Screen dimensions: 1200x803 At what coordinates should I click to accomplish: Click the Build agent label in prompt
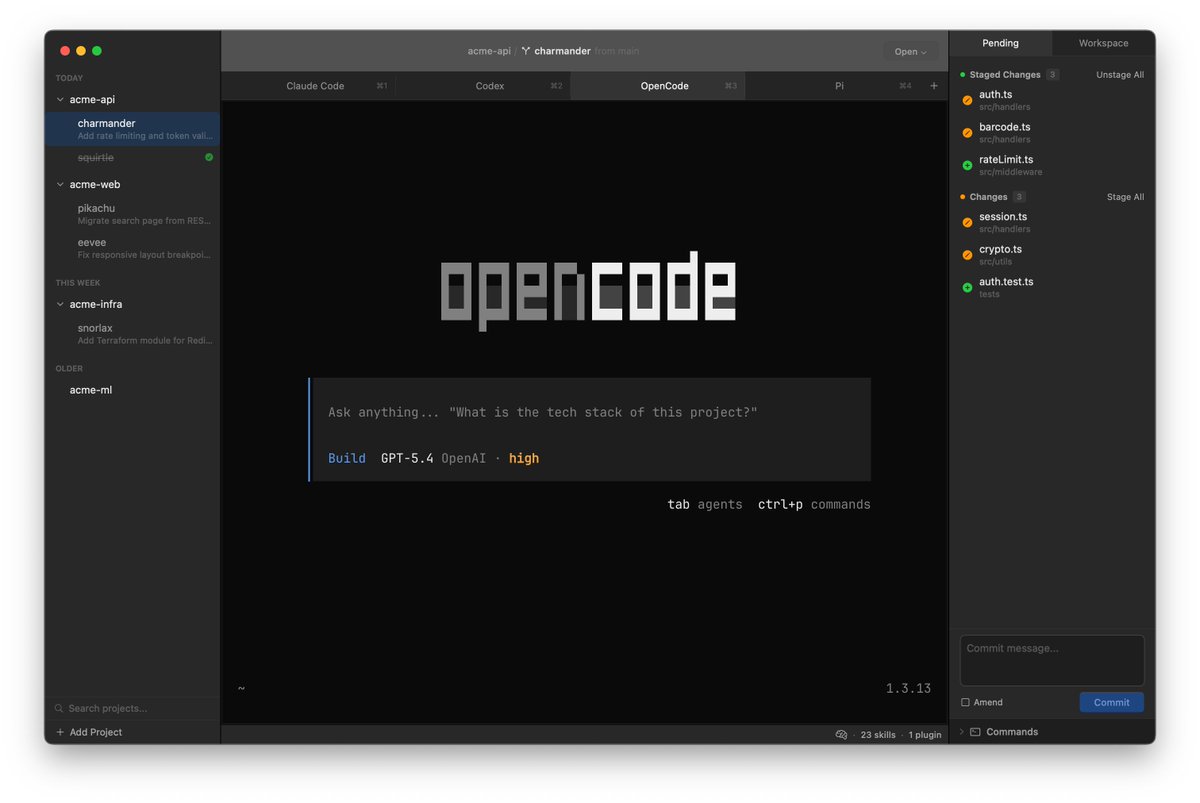(347, 458)
